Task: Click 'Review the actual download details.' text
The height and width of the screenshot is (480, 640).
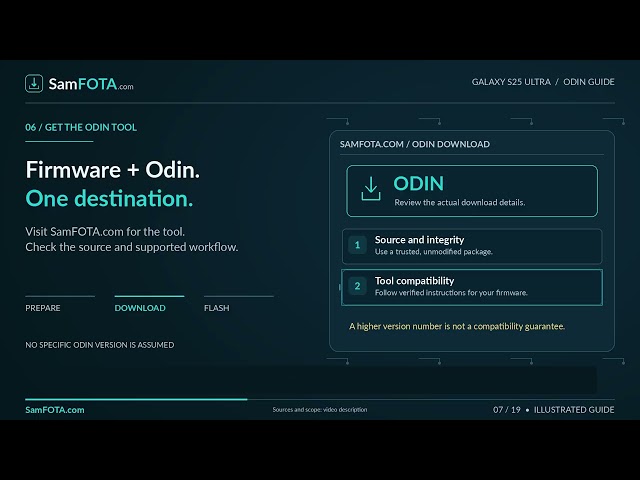Action: [x=460, y=202]
